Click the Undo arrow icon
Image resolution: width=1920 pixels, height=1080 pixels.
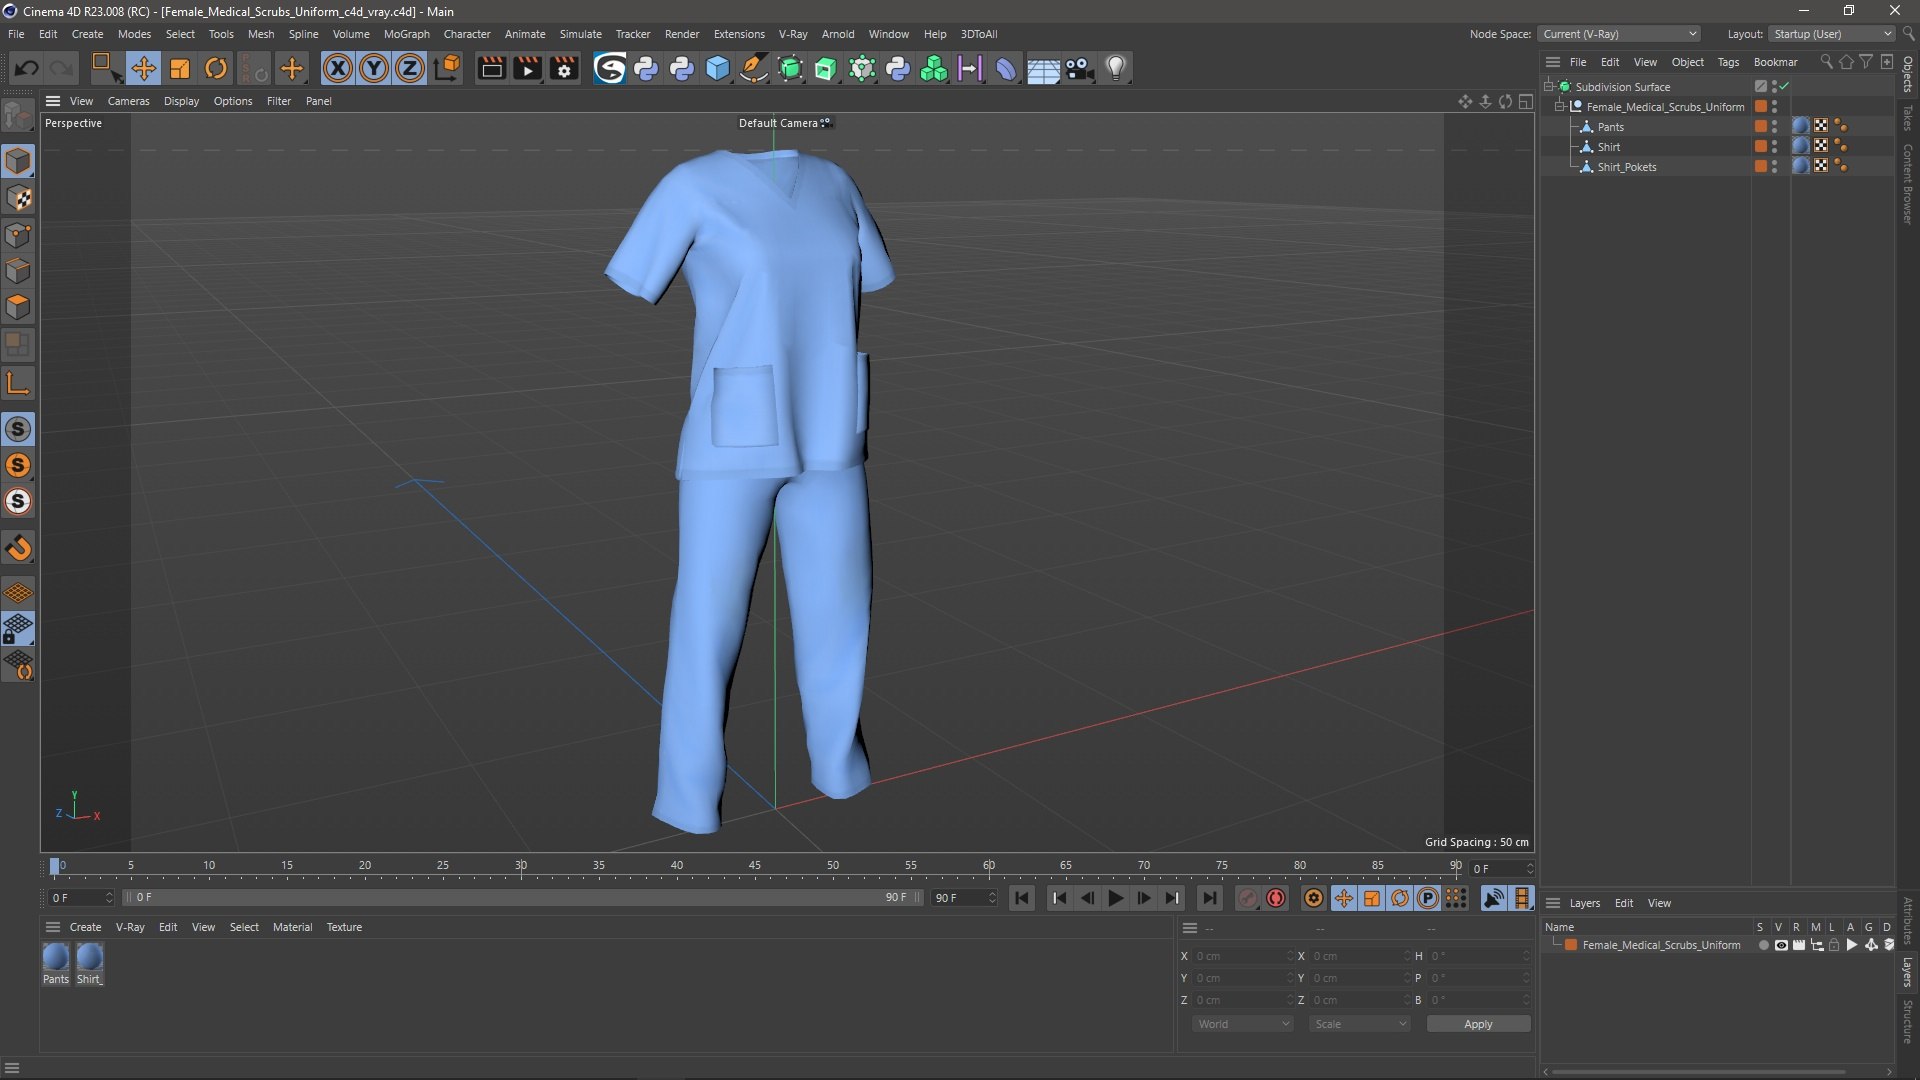pos(27,68)
